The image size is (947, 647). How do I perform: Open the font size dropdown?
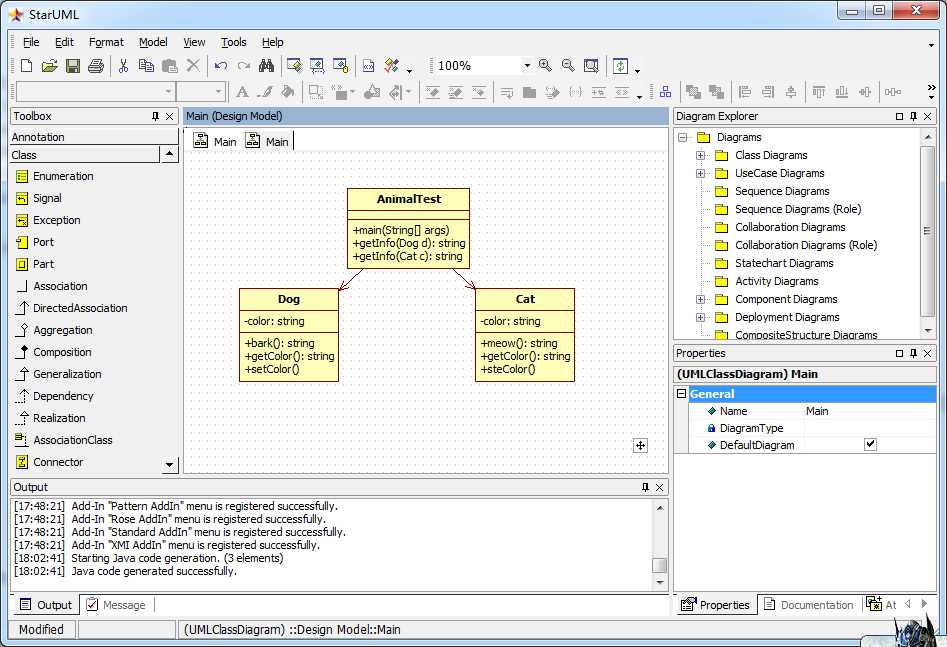pyautogui.click(x=219, y=92)
